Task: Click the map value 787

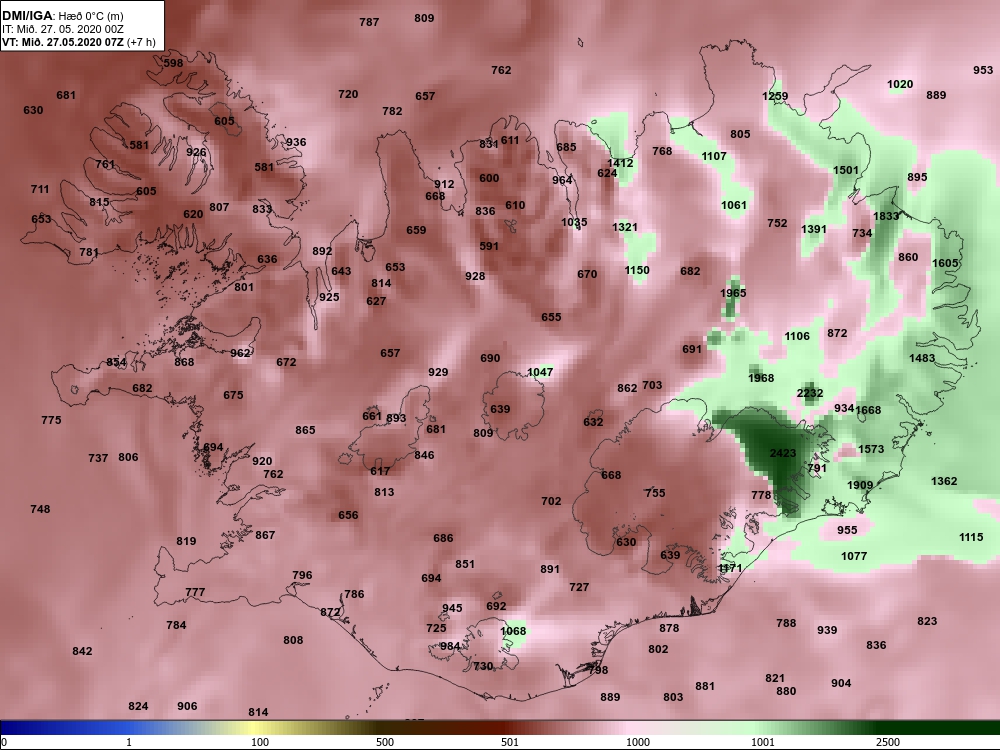Action: [x=369, y=22]
